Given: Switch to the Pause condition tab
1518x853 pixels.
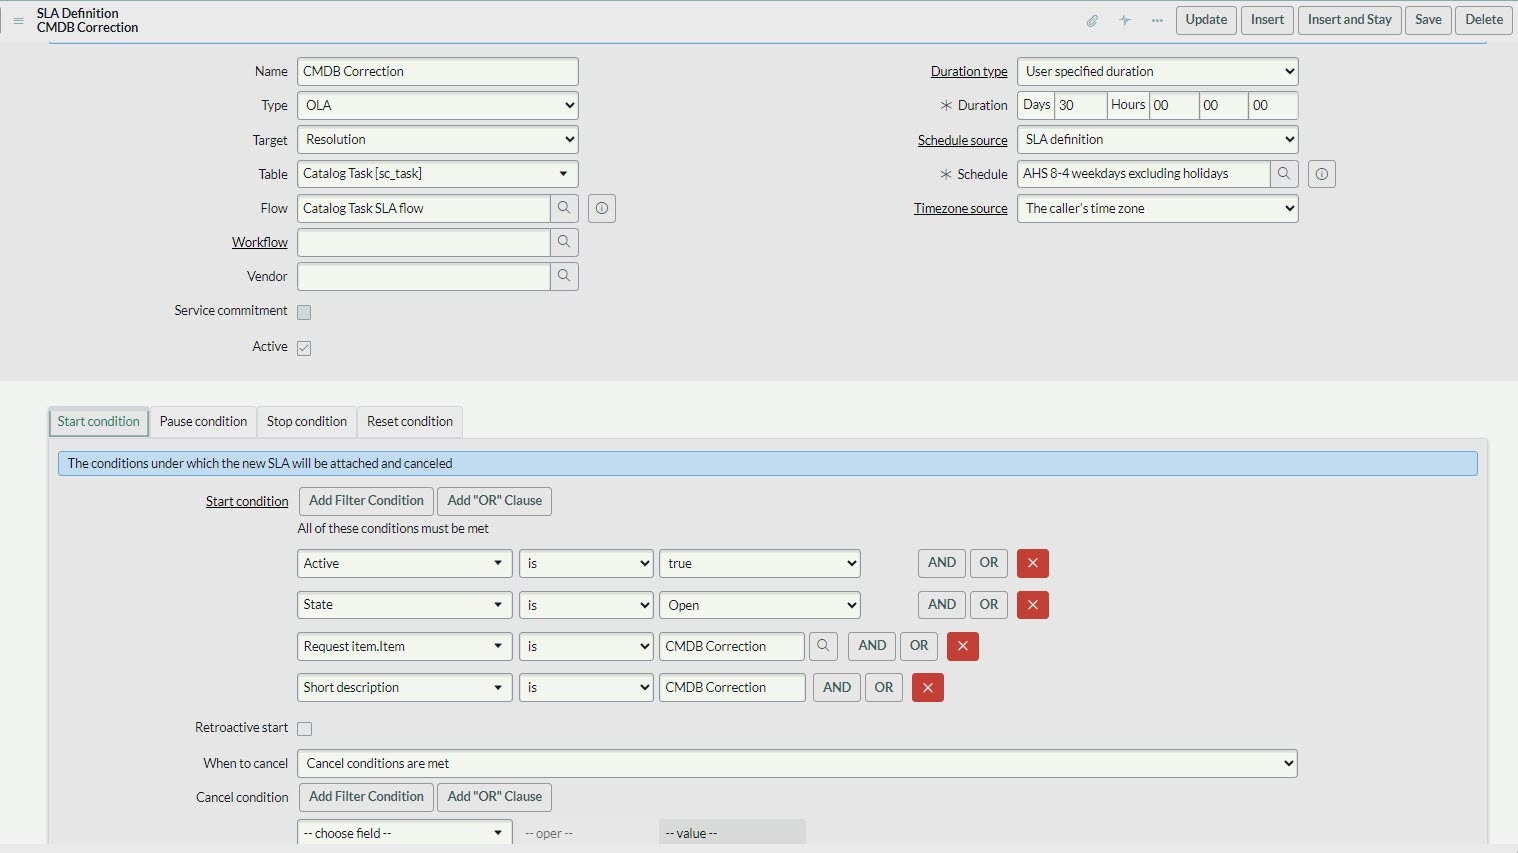Looking at the screenshot, I should pyautogui.click(x=202, y=421).
